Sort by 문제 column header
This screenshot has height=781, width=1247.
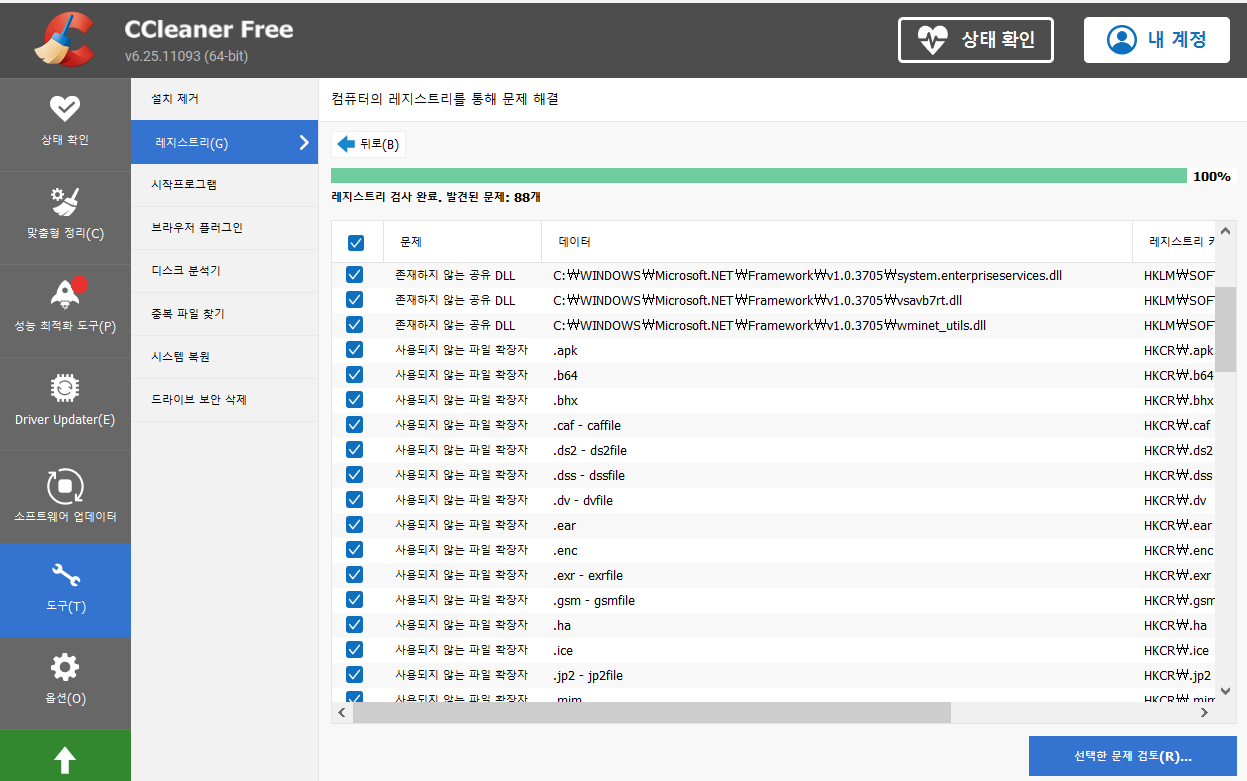462,242
